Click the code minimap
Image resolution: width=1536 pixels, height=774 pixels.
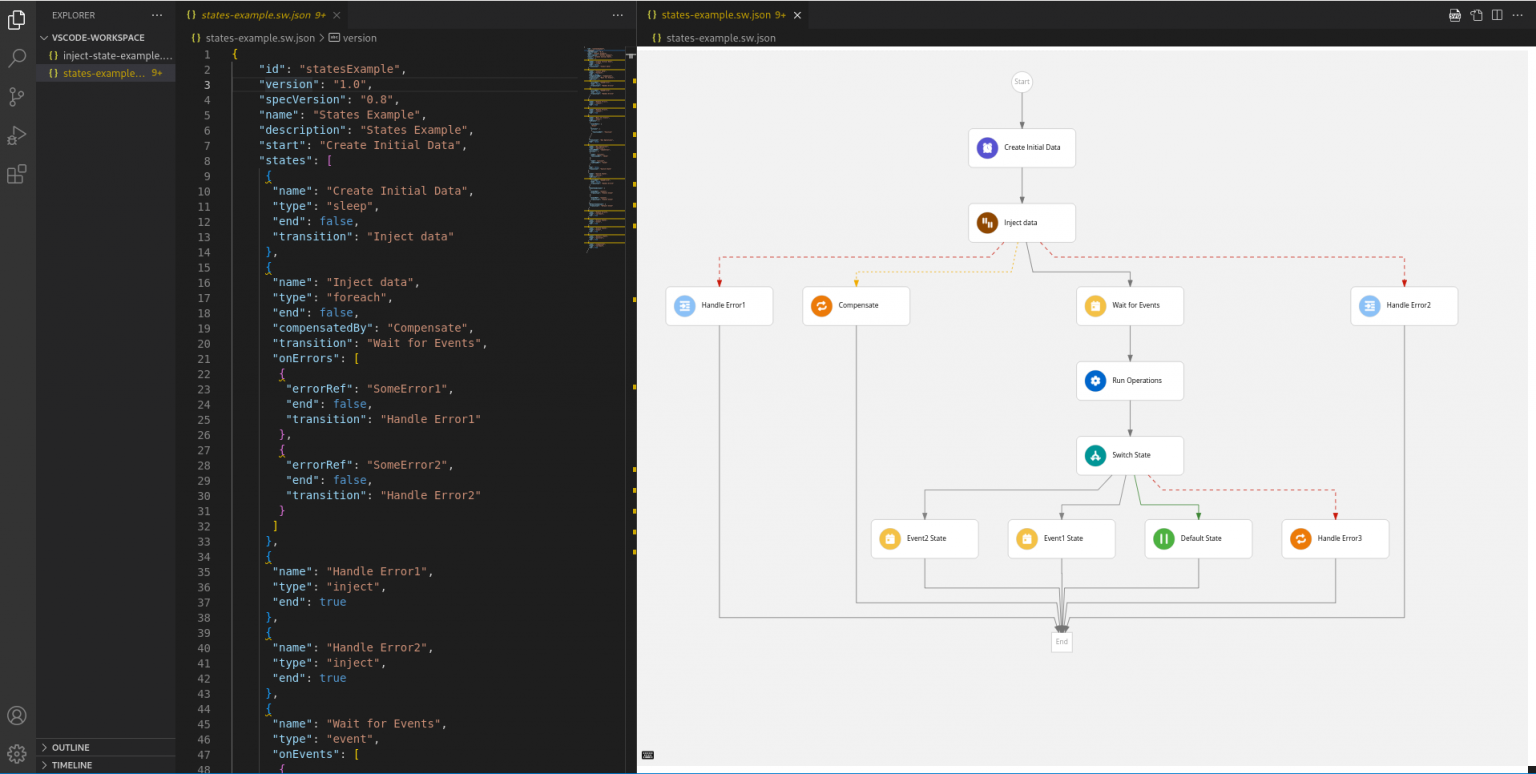pyautogui.click(x=604, y=150)
